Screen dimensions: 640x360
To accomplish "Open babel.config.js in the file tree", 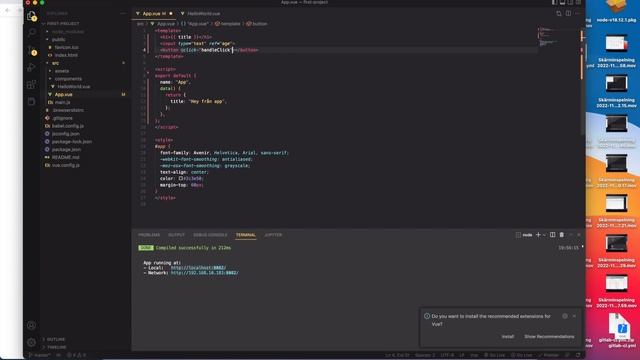I will 68,126.
